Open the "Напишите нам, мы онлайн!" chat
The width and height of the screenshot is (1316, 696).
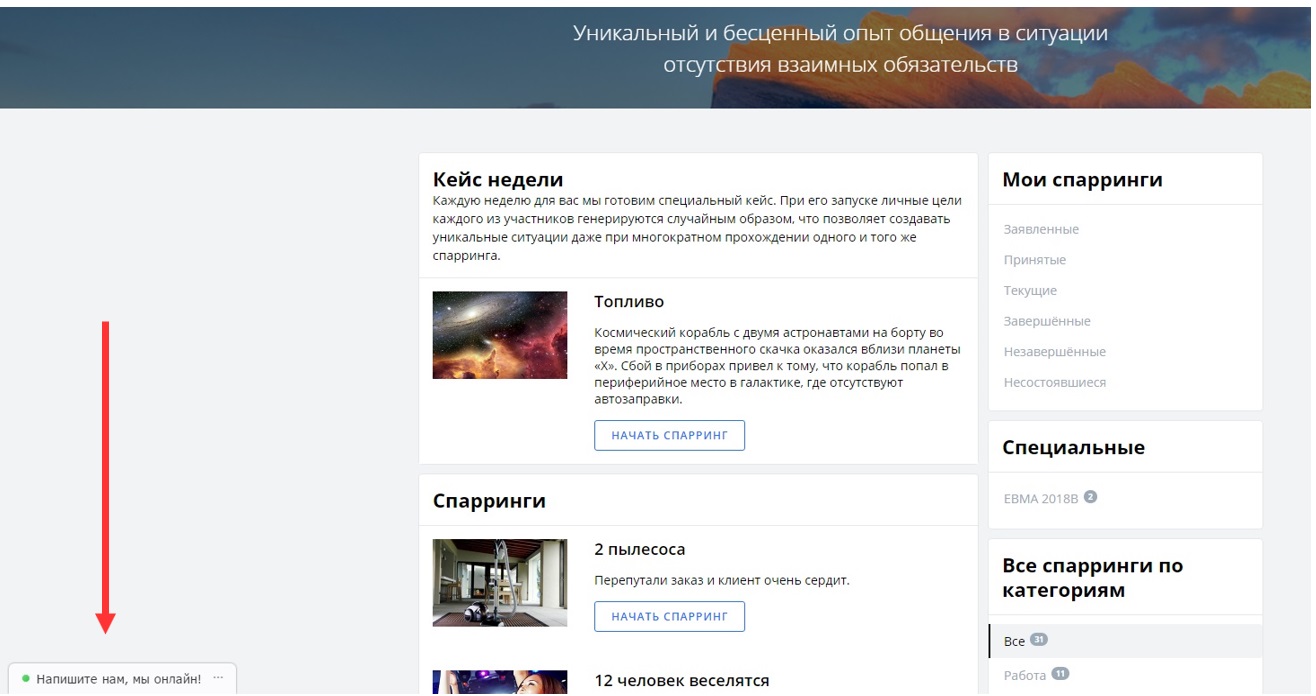point(119,679)
